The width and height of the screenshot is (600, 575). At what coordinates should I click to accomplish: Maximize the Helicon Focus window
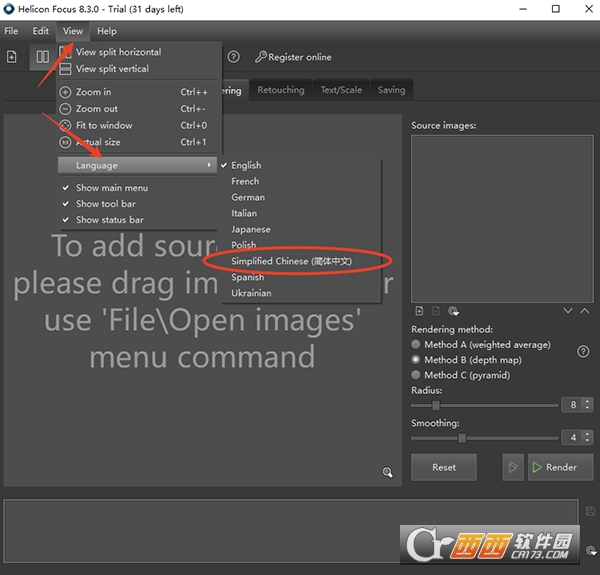(x=556, y=9)
